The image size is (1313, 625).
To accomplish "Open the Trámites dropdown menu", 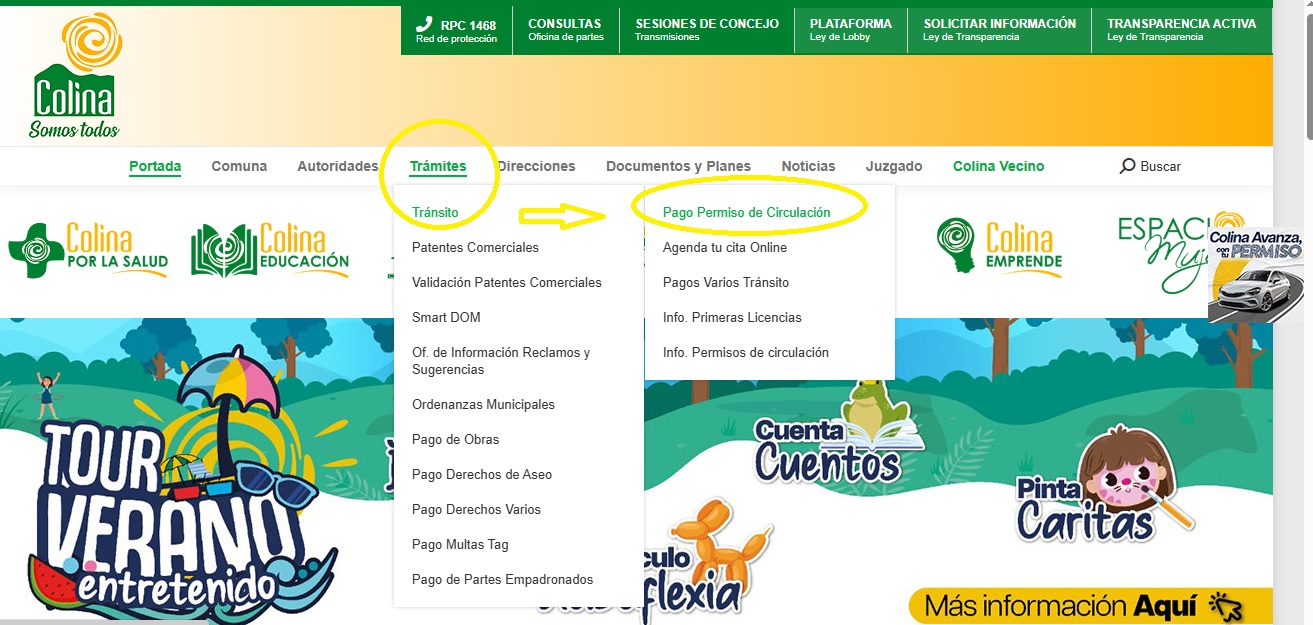I will pos(438,166).
